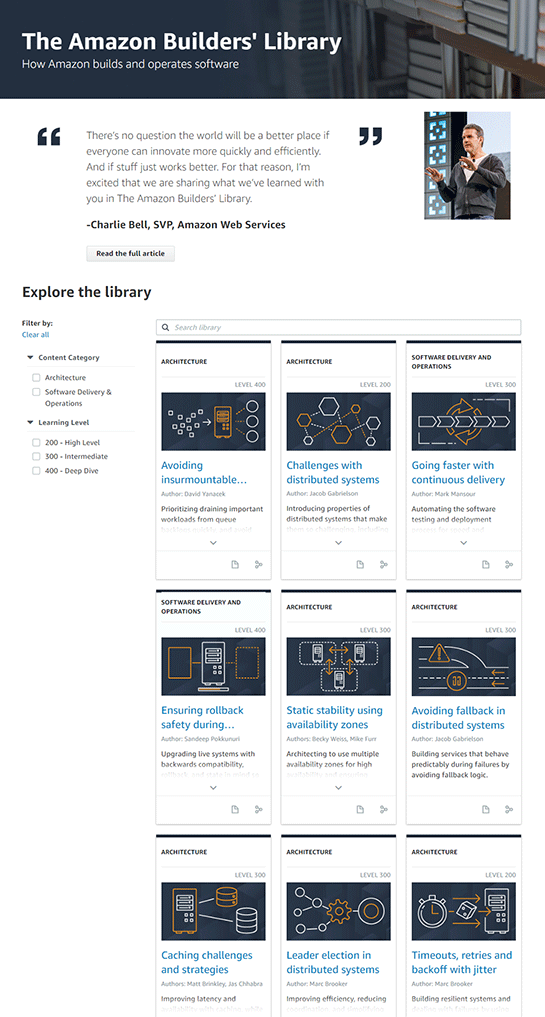Screen dimensions: 545x1017
Task: Enable the 400 - Deep Dive filter
Action: (36, 471)
